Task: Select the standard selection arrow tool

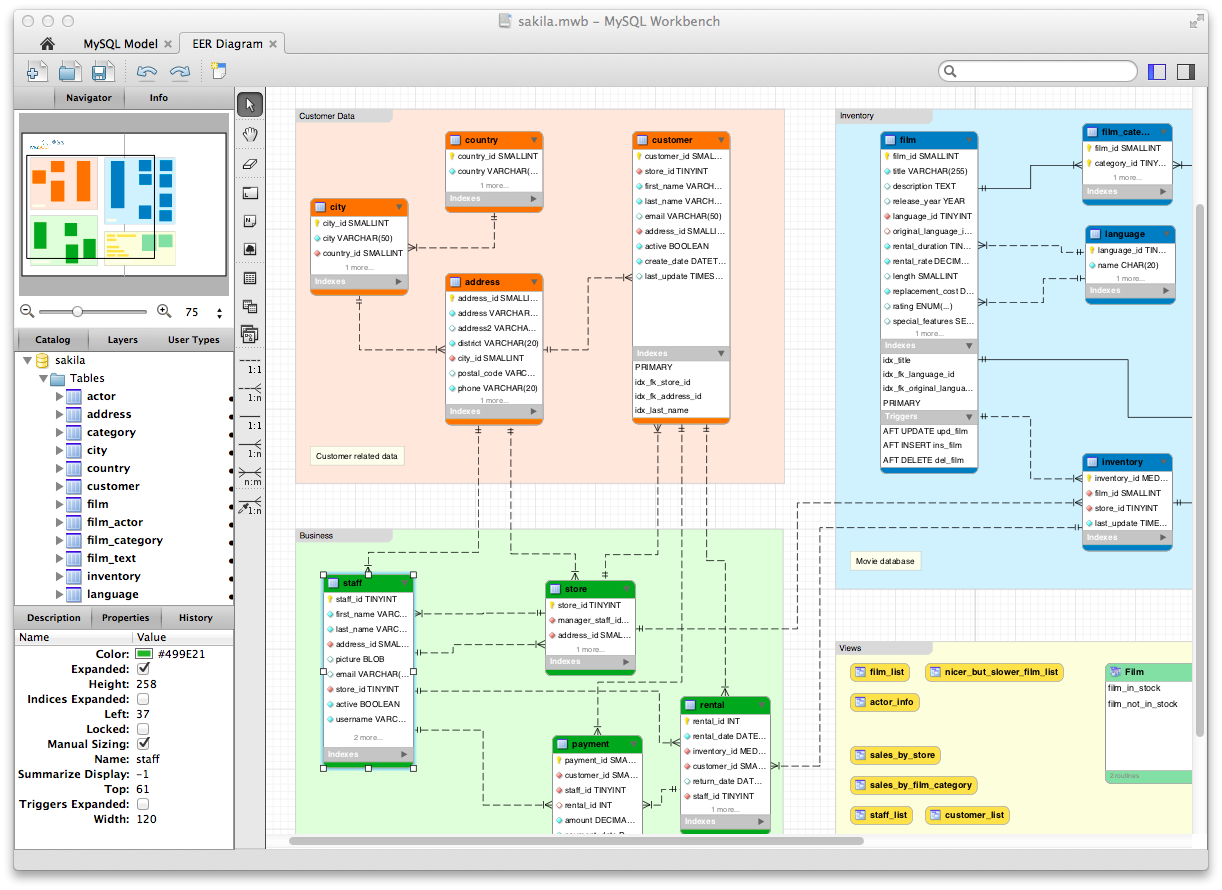Action: pyautogui.click(x=250, y=103)
